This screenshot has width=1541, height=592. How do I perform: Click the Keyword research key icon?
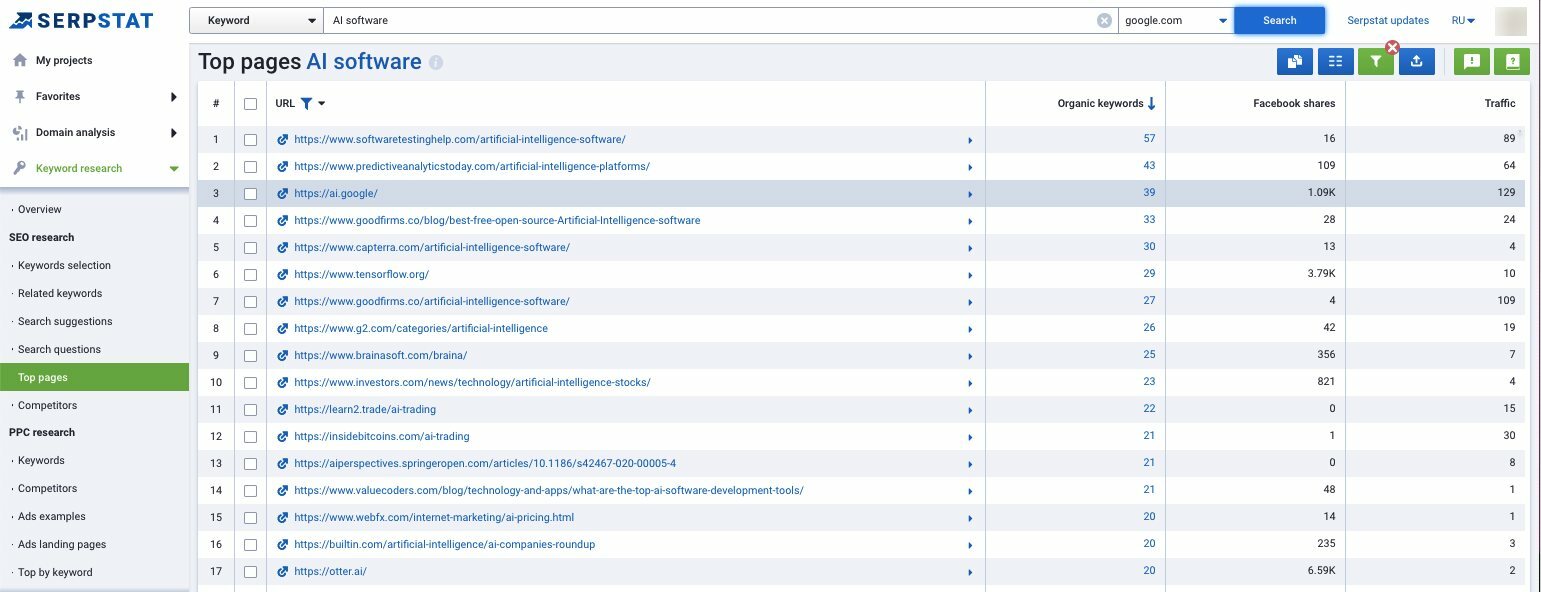pos(20,168)
